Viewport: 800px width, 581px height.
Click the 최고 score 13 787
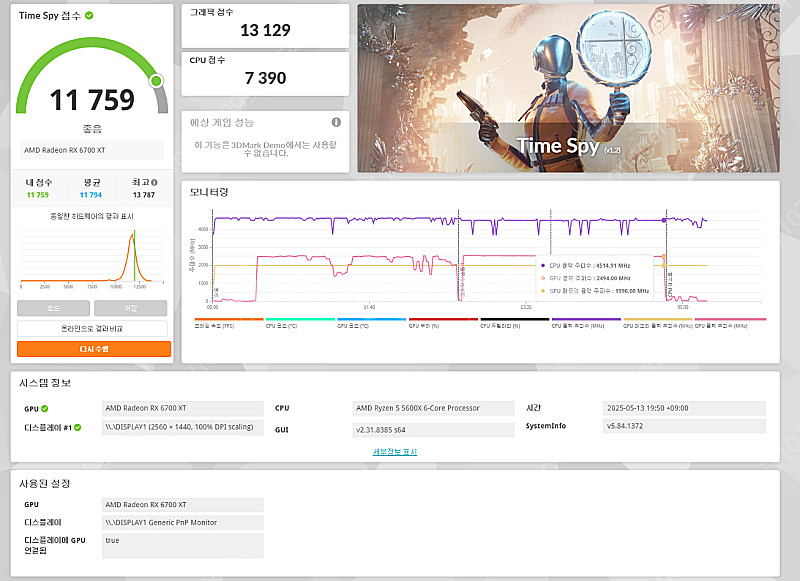(144, 195)
